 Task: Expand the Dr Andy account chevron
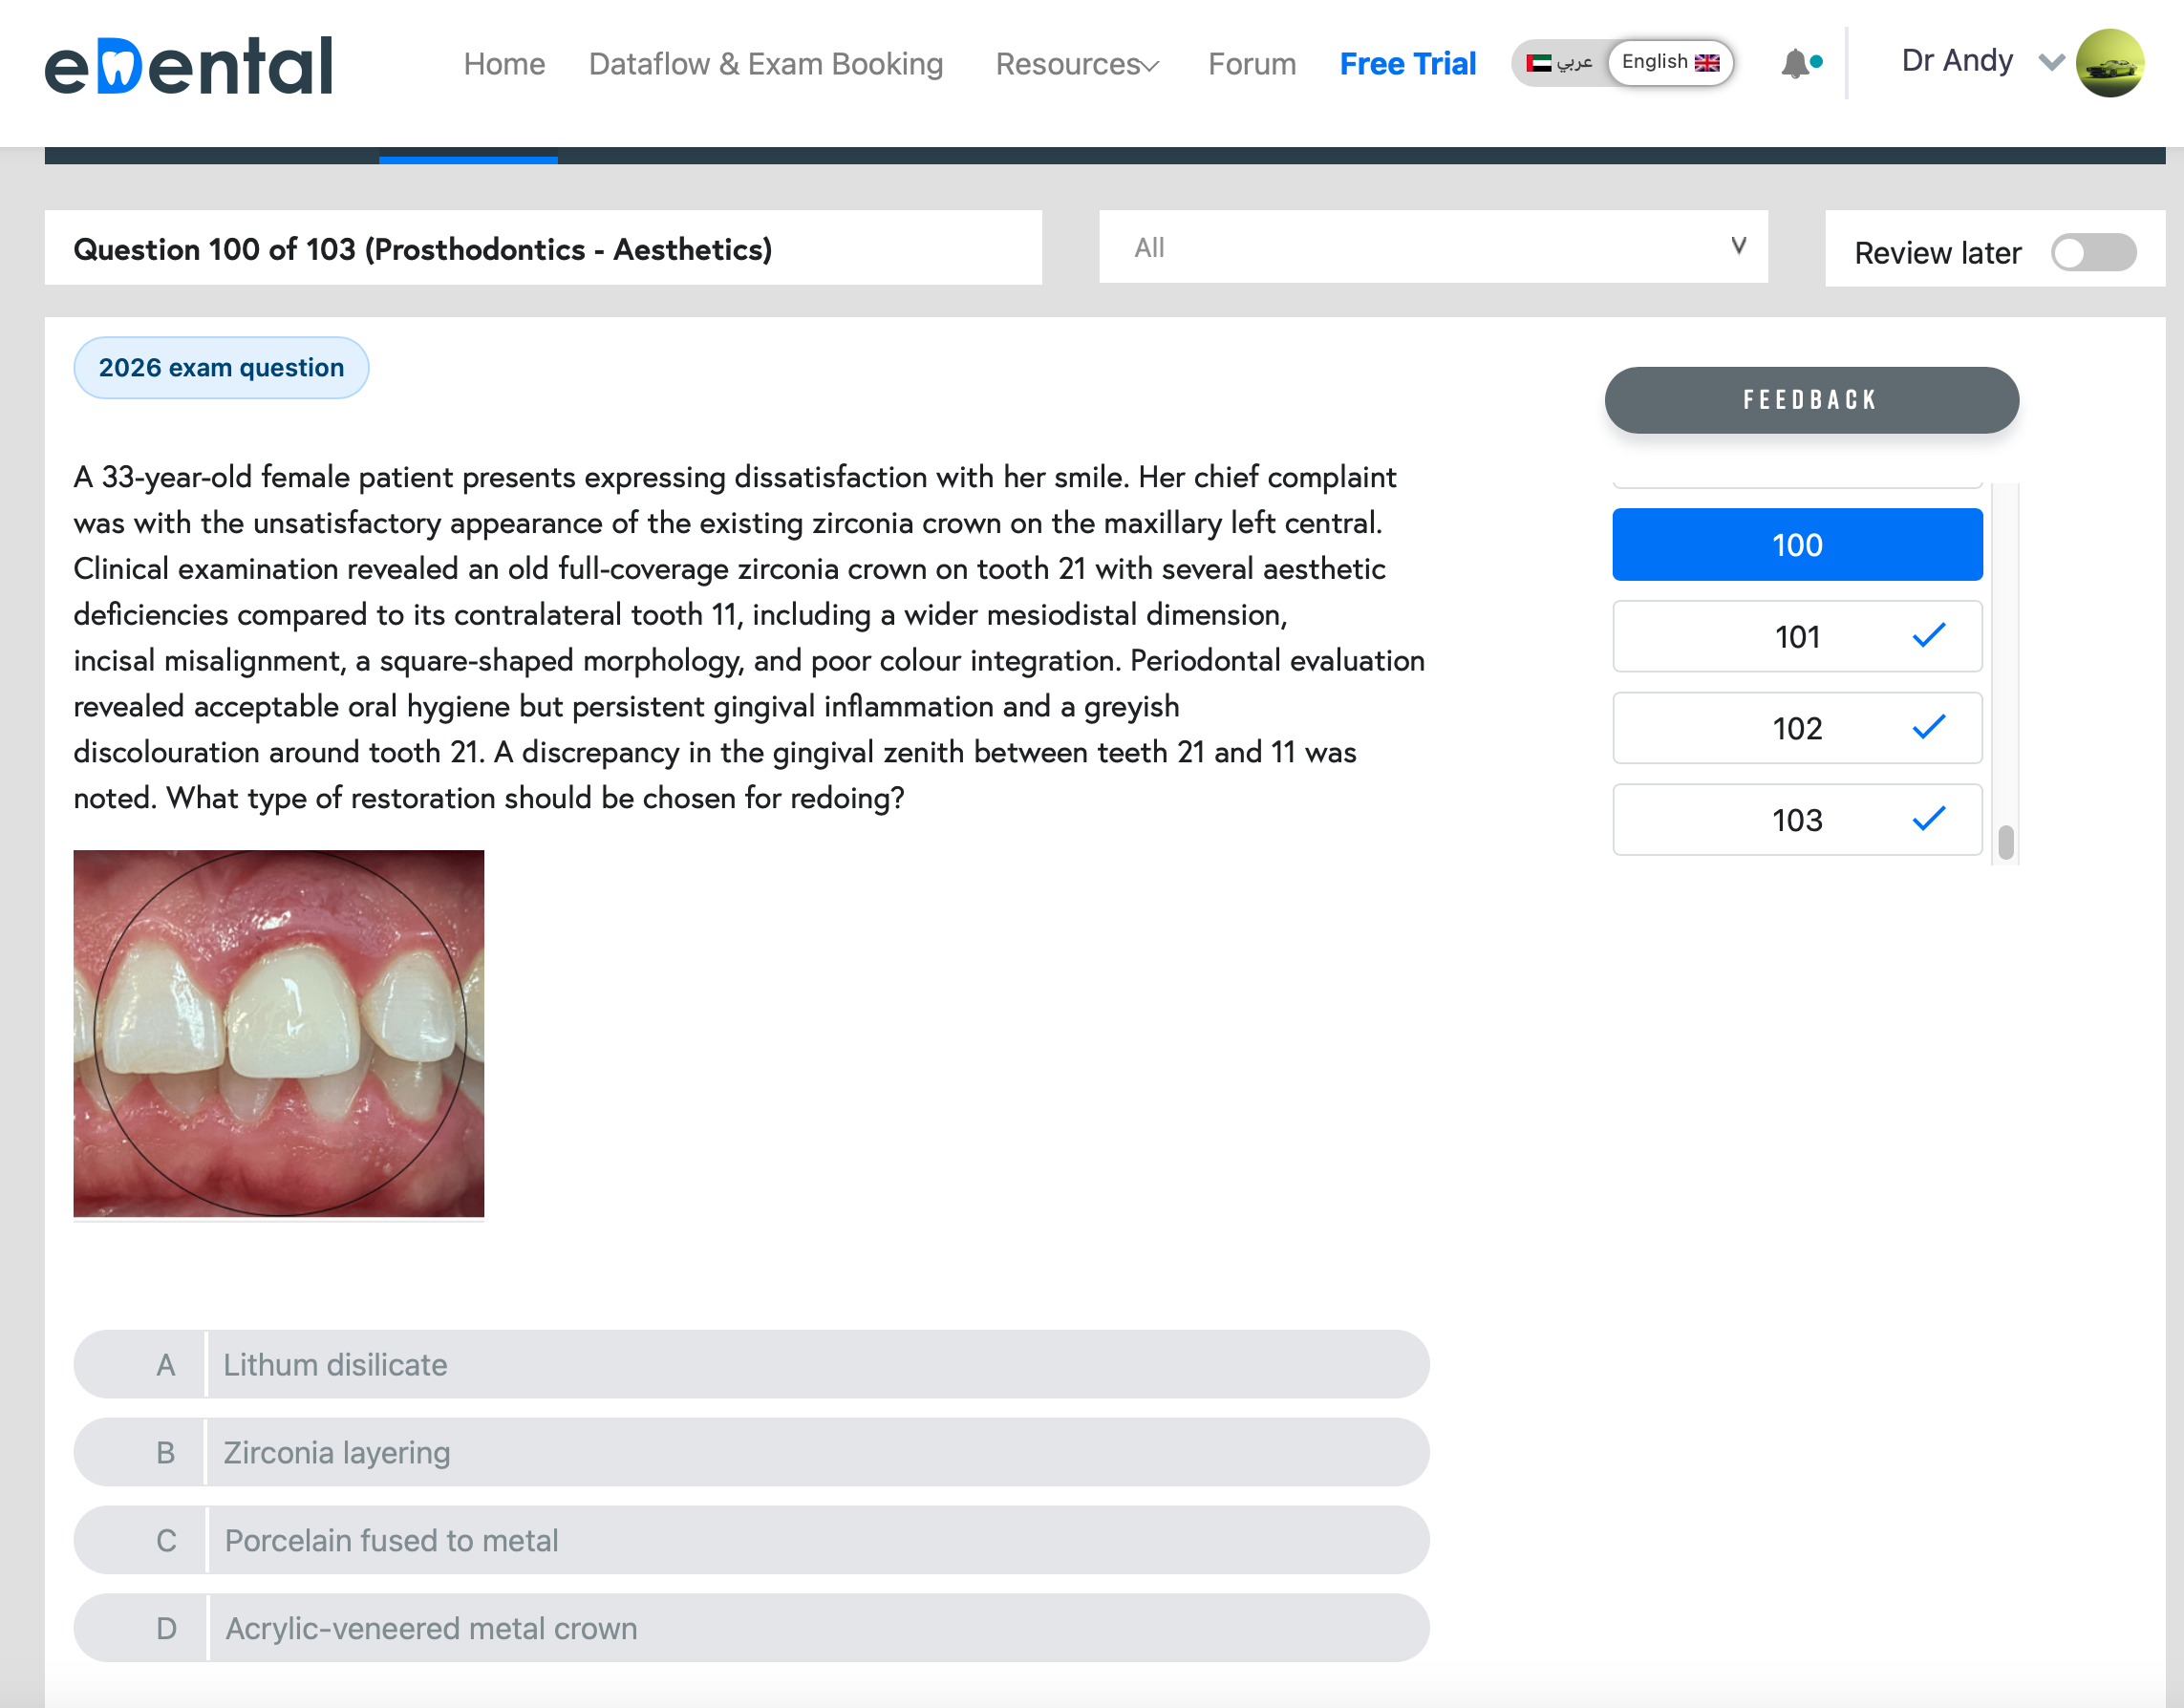coord(2050,62)
